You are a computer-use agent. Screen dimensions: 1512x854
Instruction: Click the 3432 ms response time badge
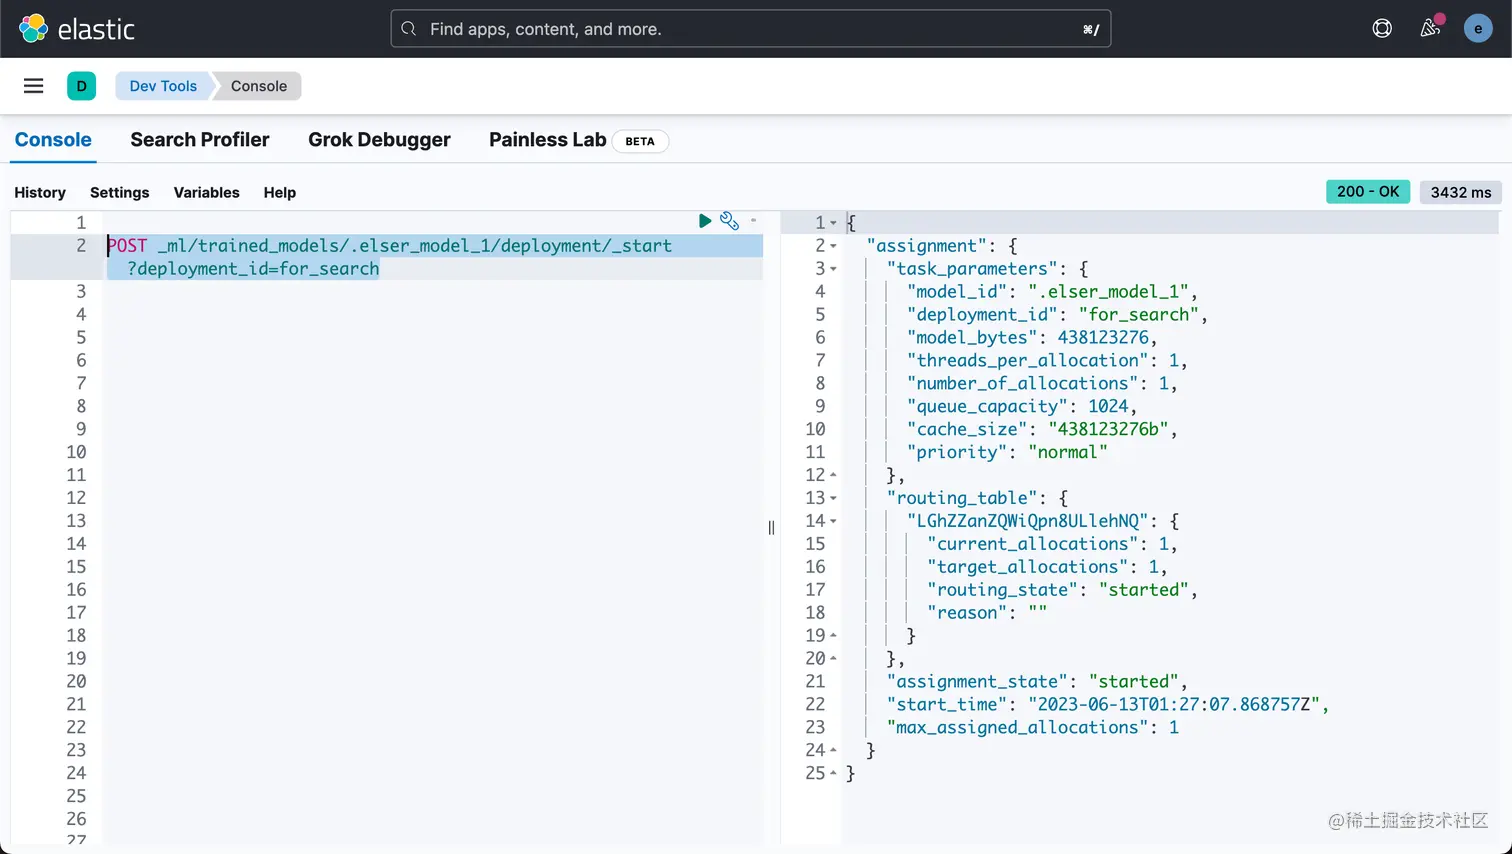coord(1461,192)
